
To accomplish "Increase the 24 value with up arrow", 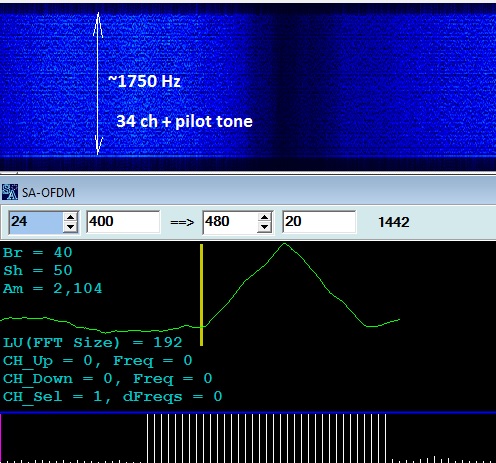I will 70,218.
